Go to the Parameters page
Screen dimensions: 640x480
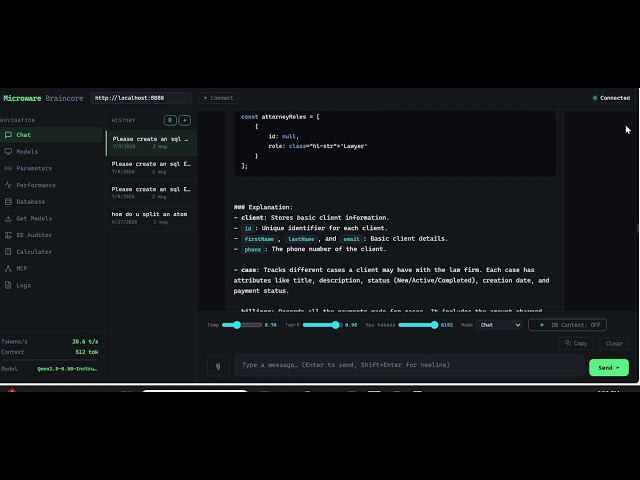tap(51, 168)
